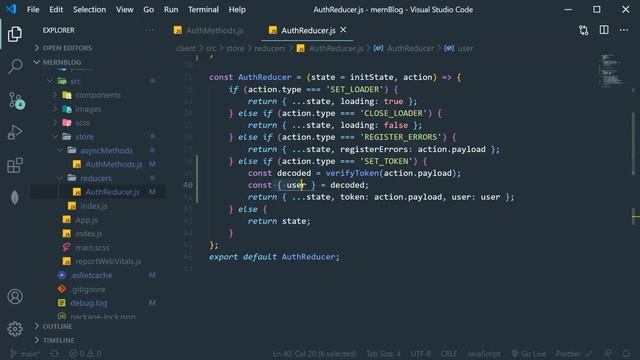Open the Go menu

(x=149, y=9)
